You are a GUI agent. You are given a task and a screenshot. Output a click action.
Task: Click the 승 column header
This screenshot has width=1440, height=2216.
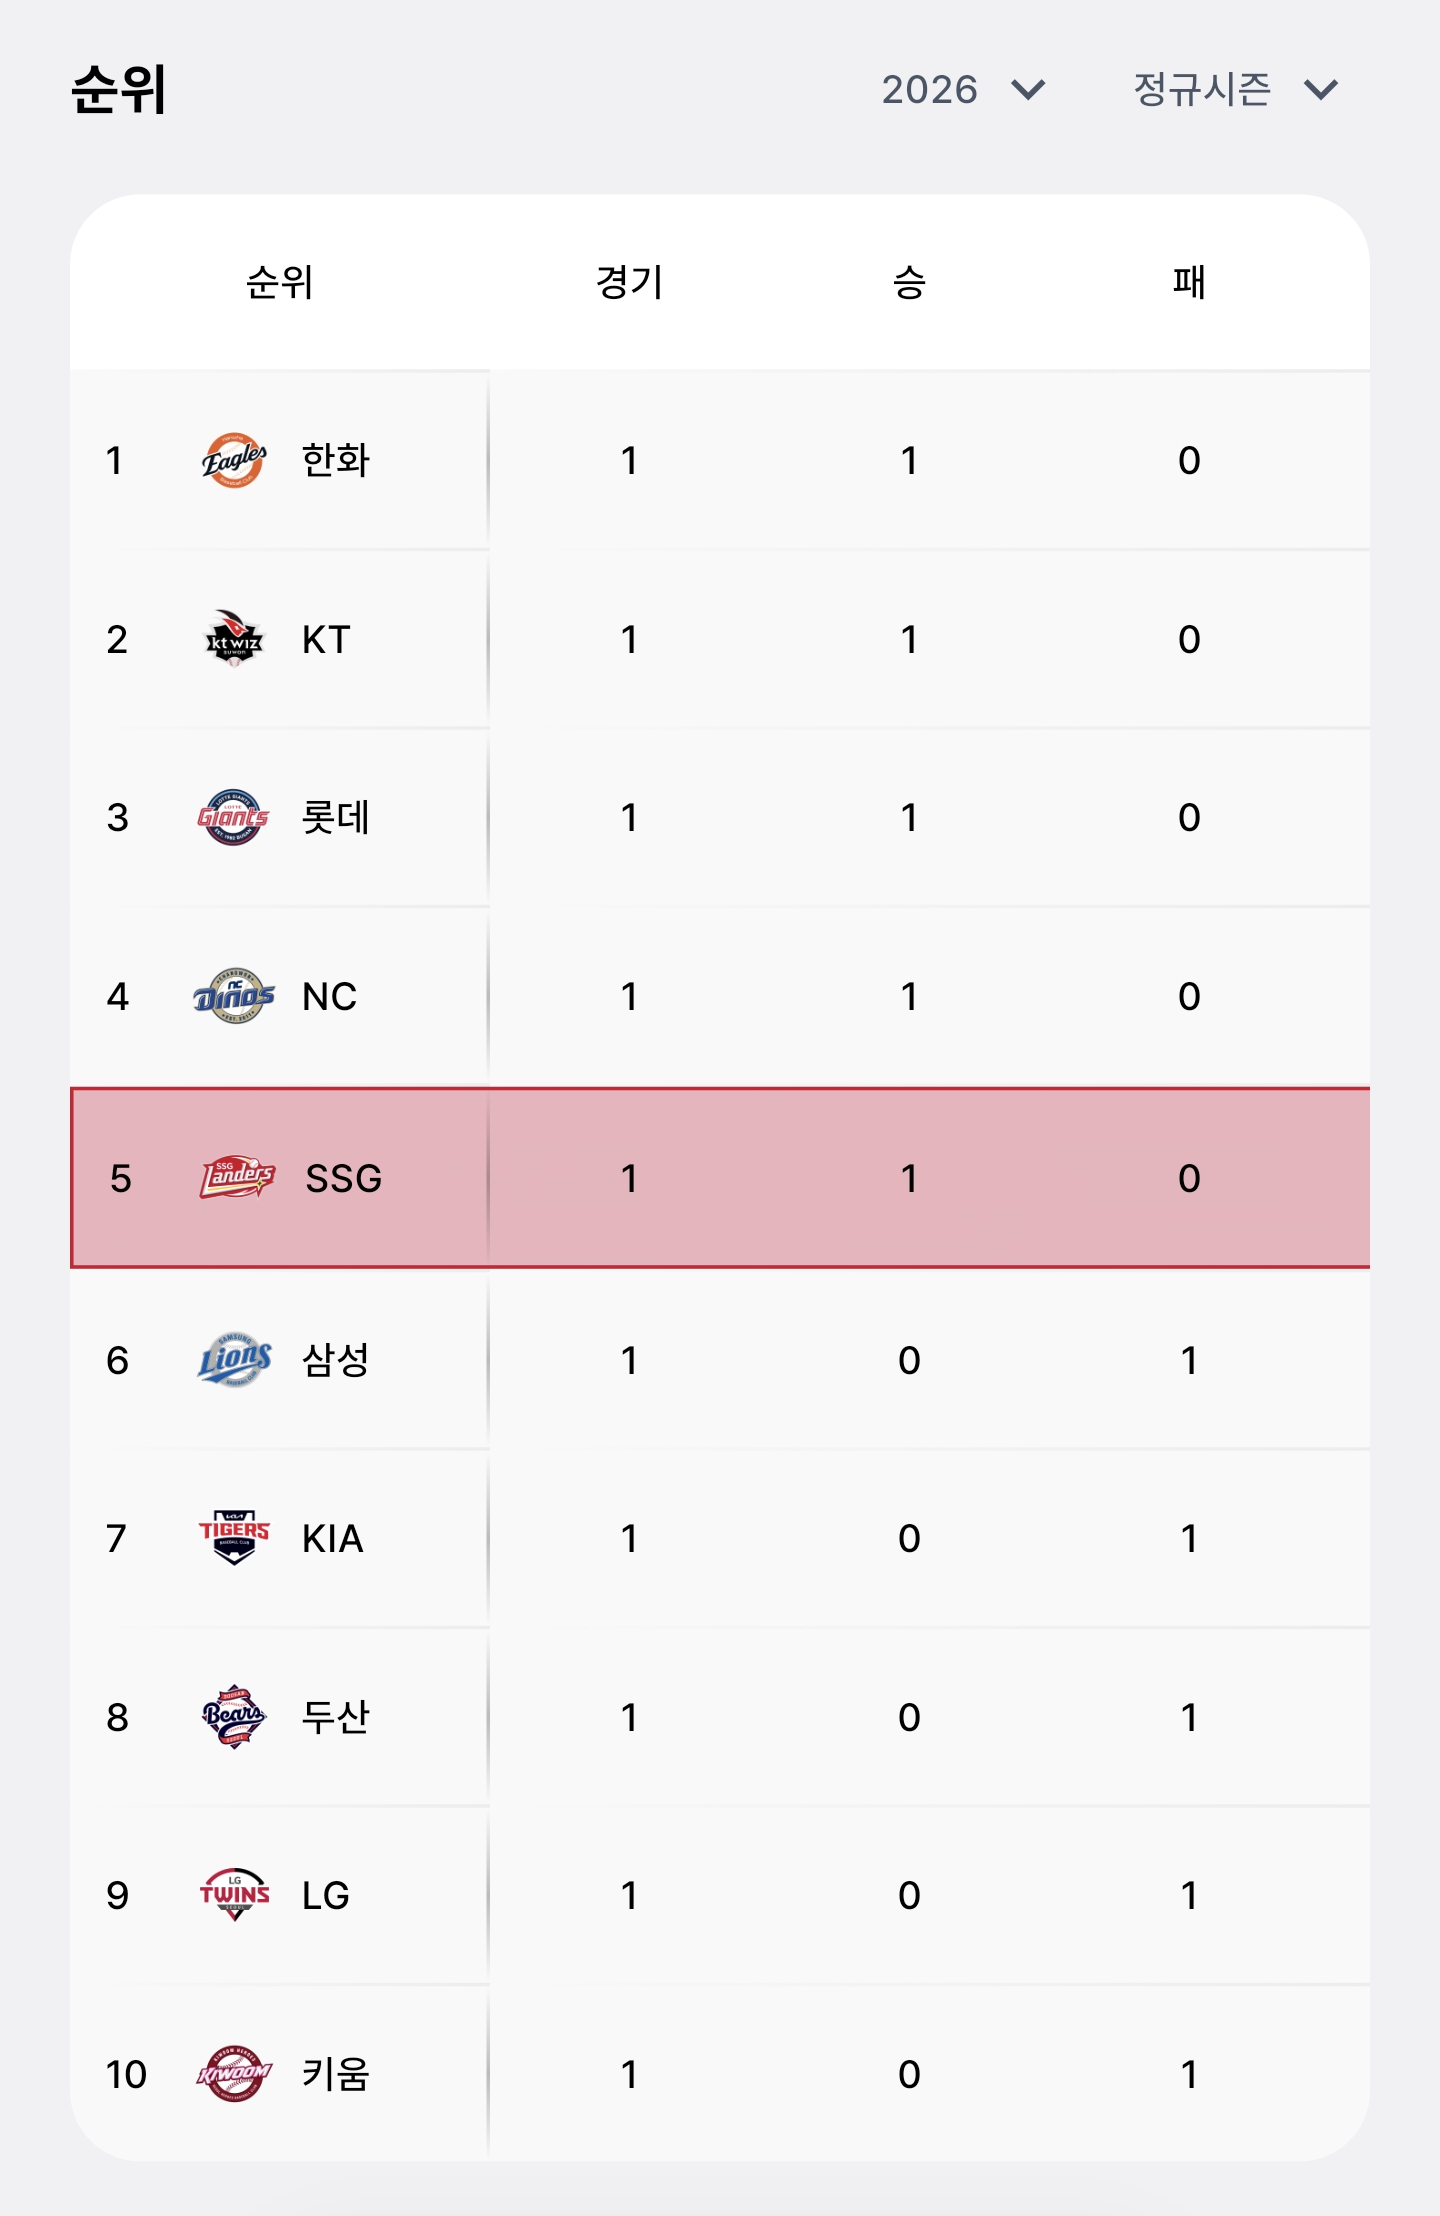click(x=909, y=282)
